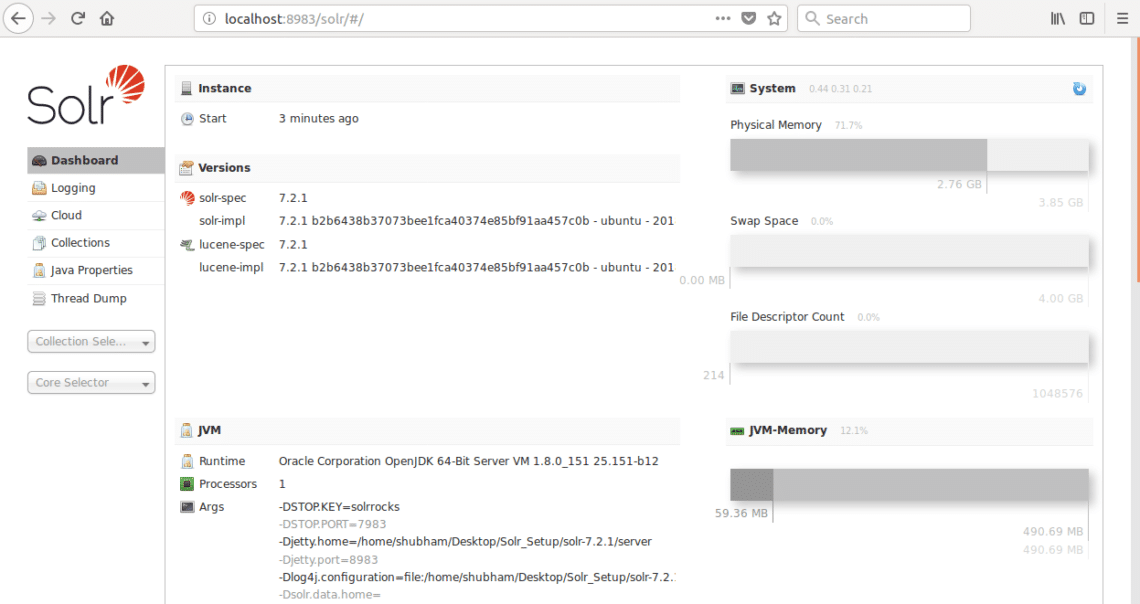1140x604 pixels.
Task: Click the lucene-spec version 7.2.1
Action: point(293,245)
